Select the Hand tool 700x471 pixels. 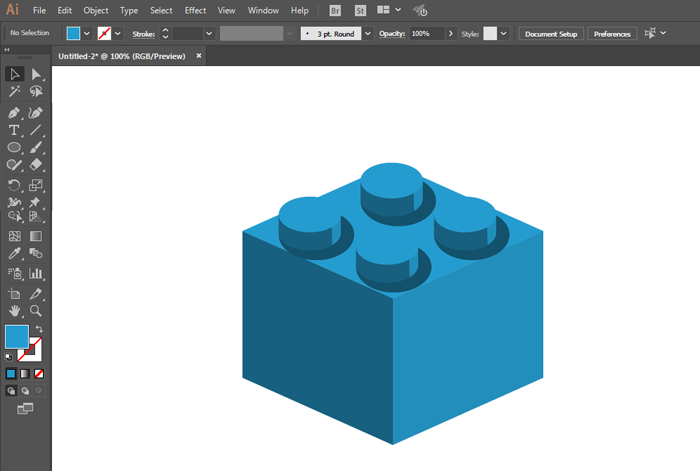coord(14,311)
